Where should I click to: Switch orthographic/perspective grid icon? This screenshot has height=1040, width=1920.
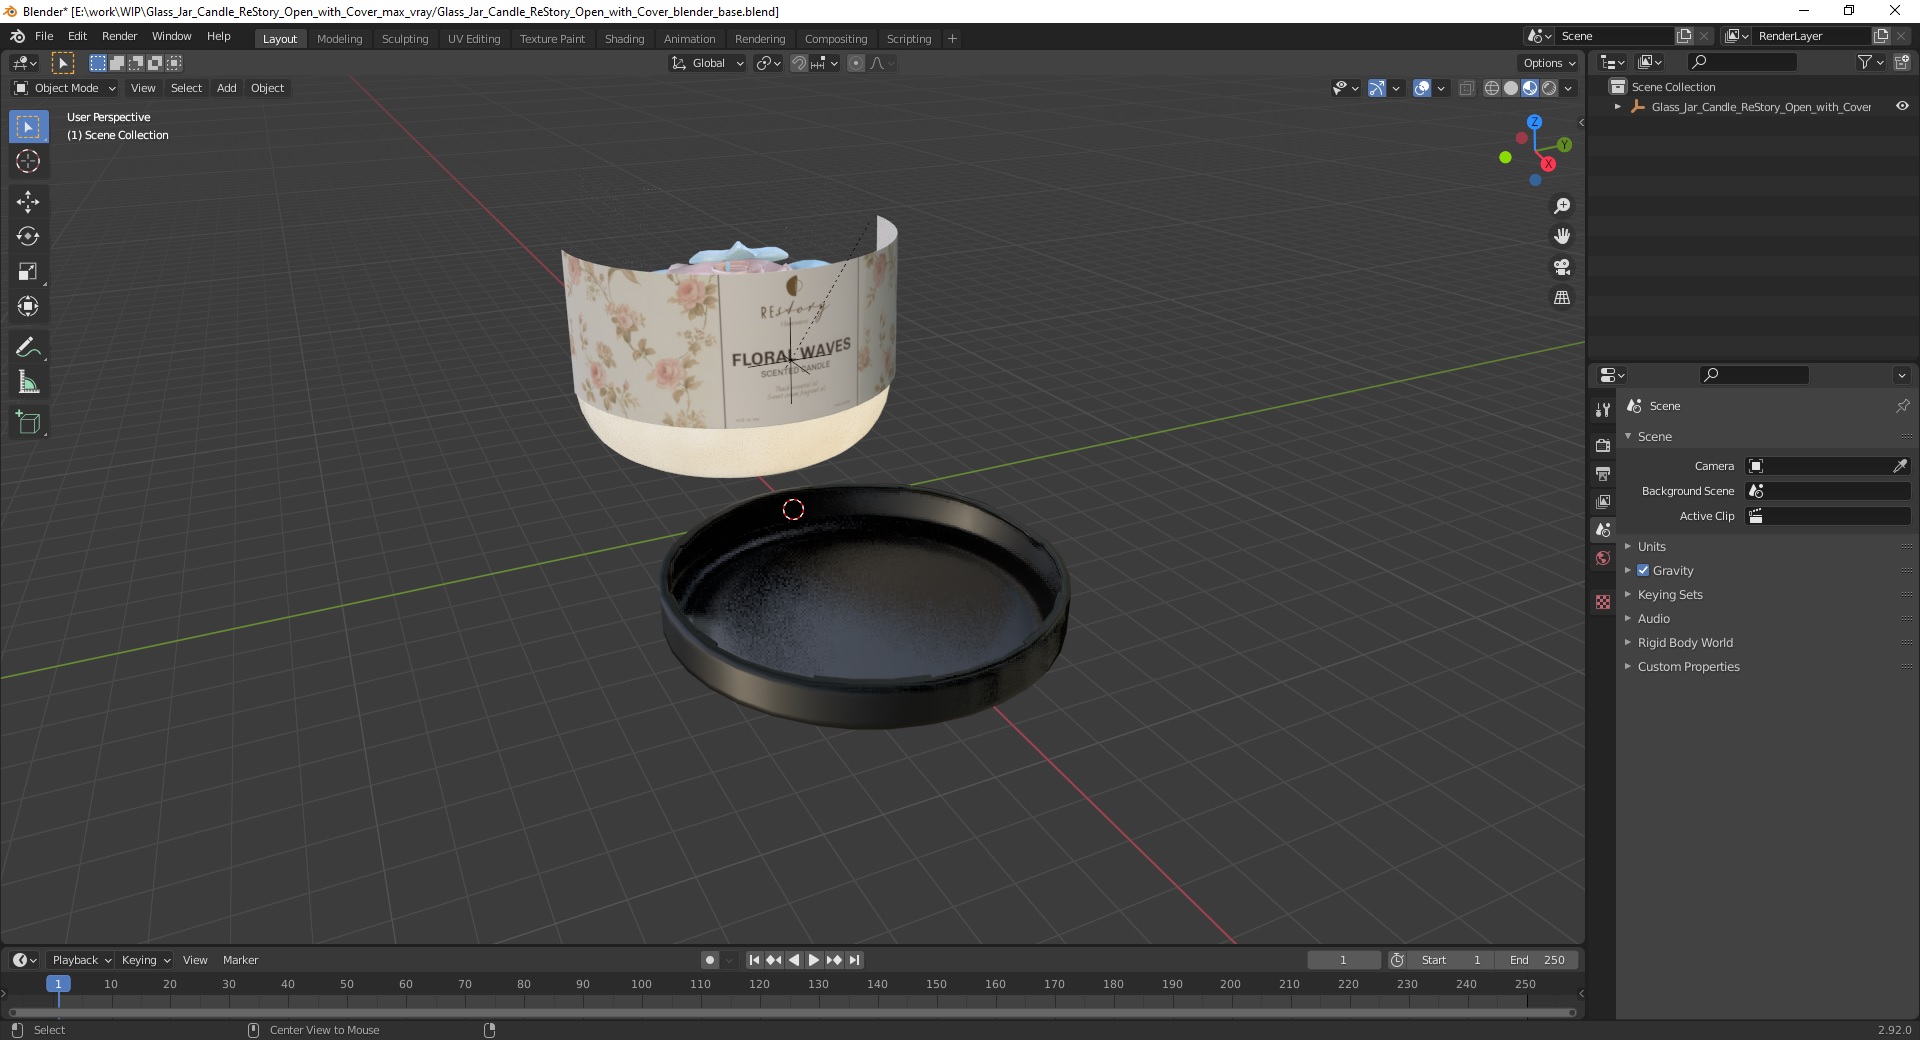pos(1561,298)
